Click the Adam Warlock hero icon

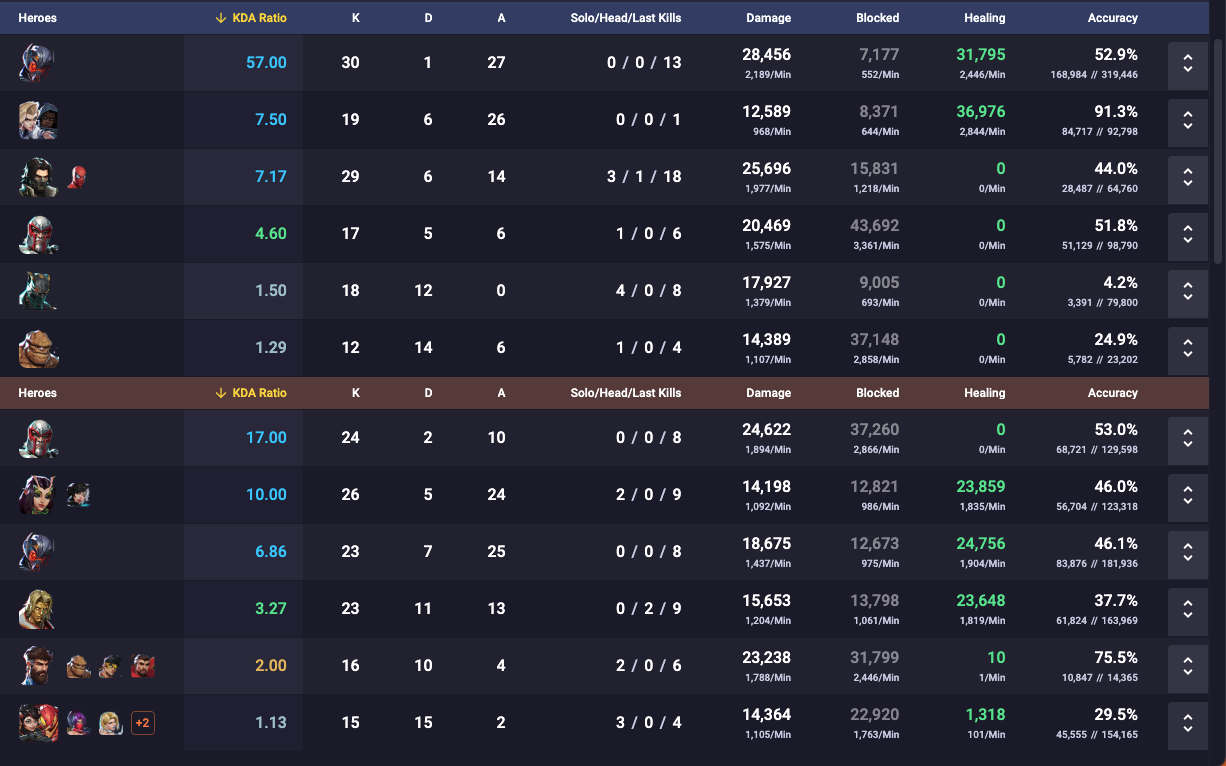coord(38,609)
